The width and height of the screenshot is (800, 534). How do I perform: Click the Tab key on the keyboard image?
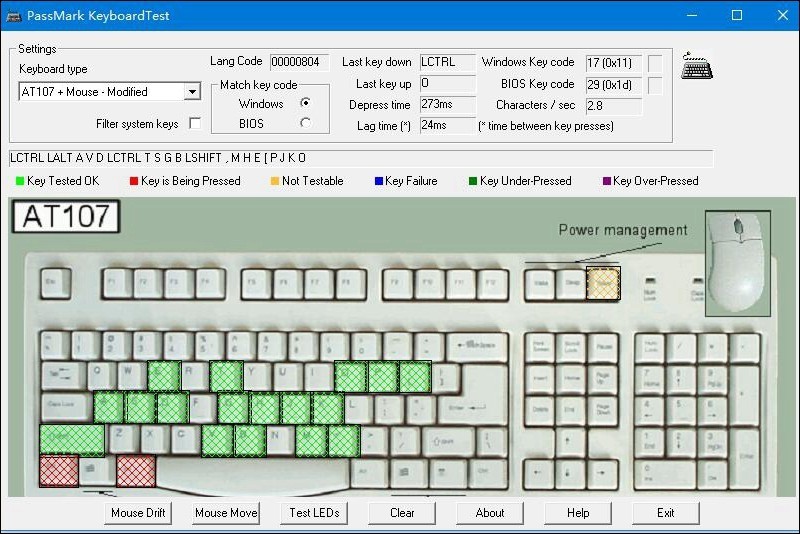point(63,376)
